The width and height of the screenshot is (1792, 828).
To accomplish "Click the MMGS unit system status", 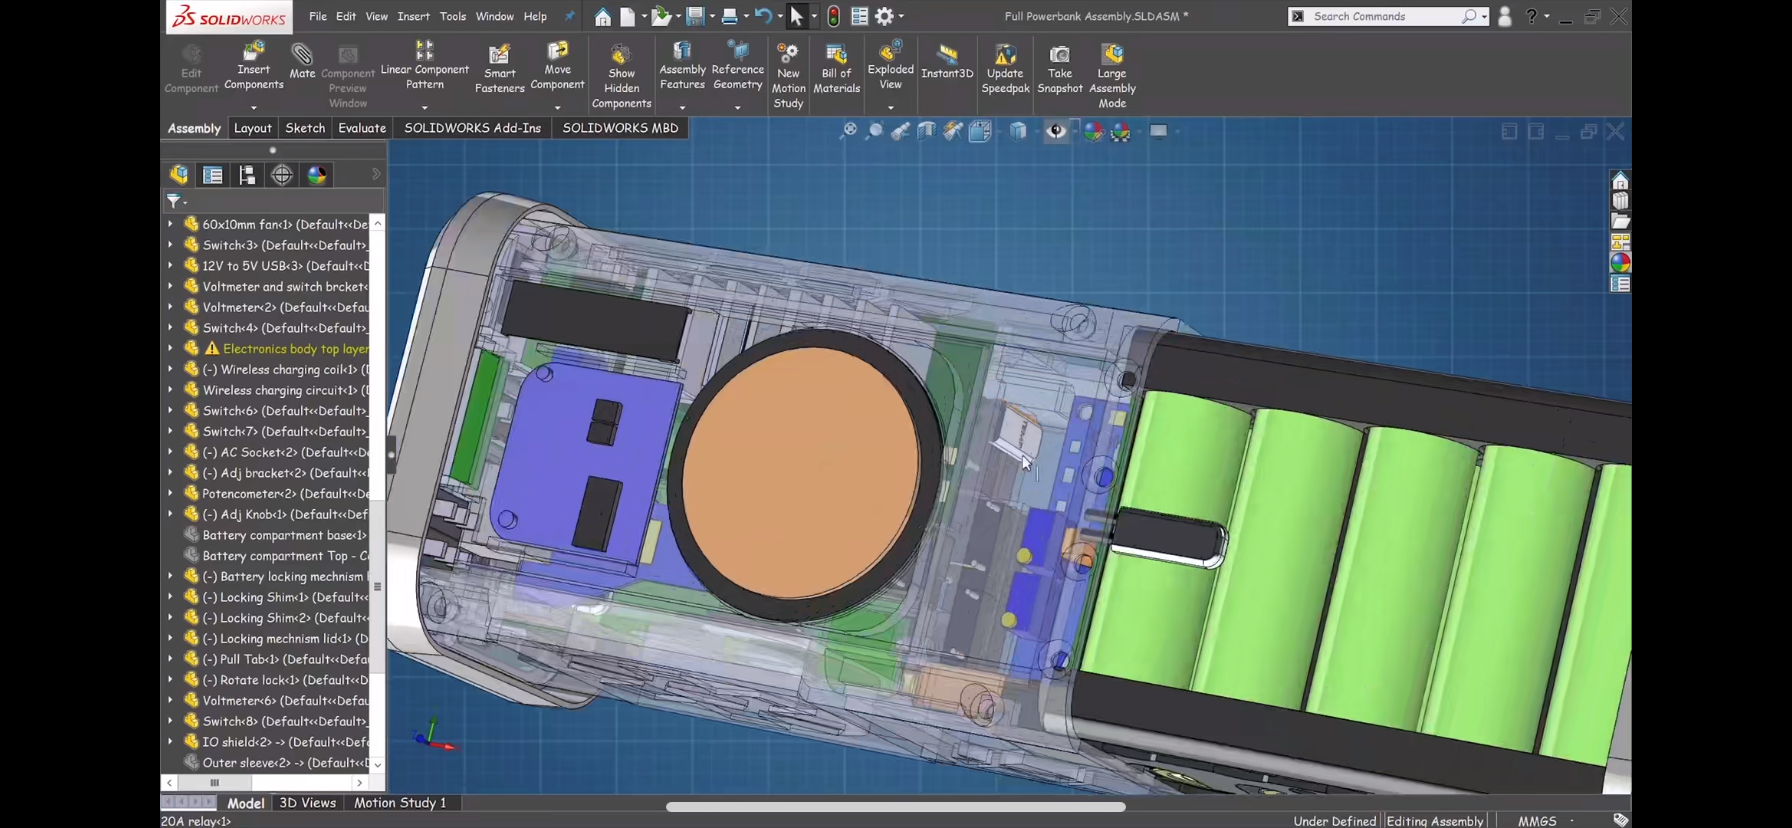I will (1537, 821).
